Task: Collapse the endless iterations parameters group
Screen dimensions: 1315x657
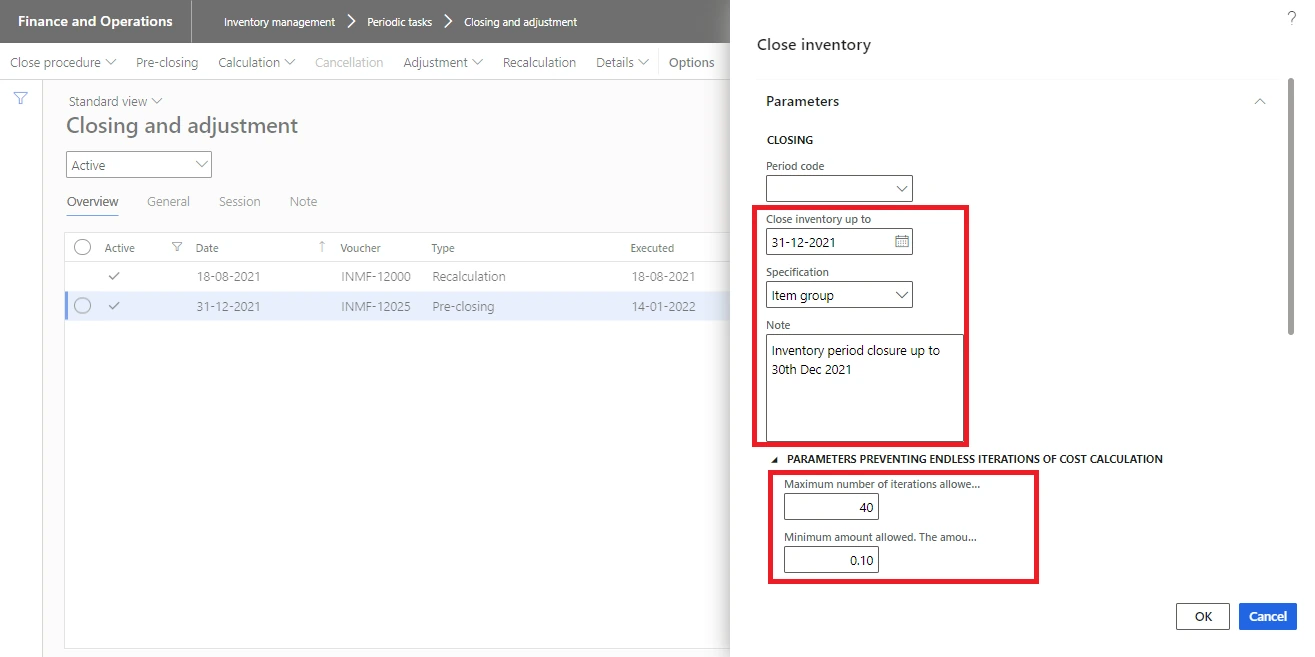Action: [x=773, y=459]
